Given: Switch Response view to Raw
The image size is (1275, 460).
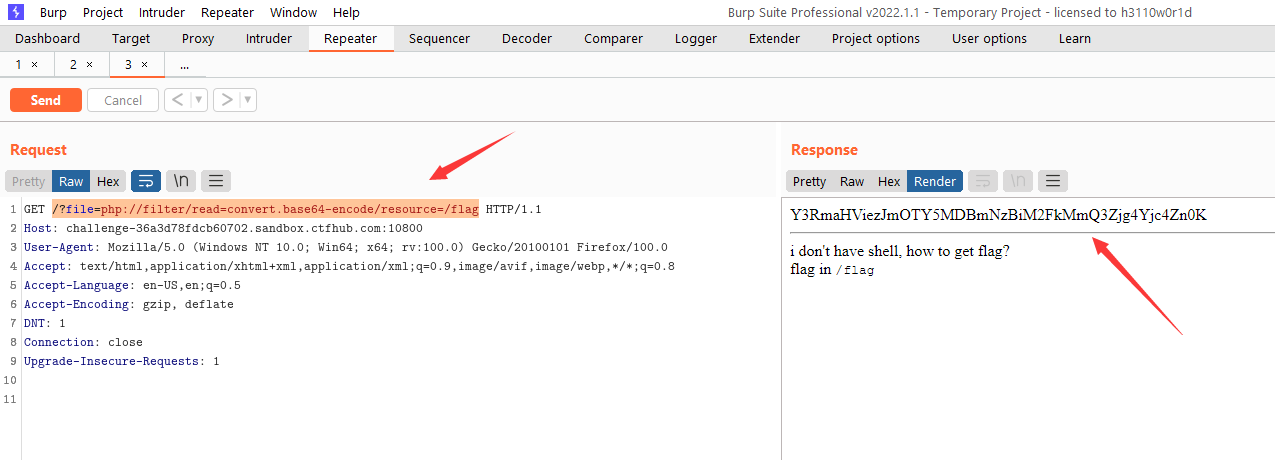Looking at the screenshot, I should point(852,181).
